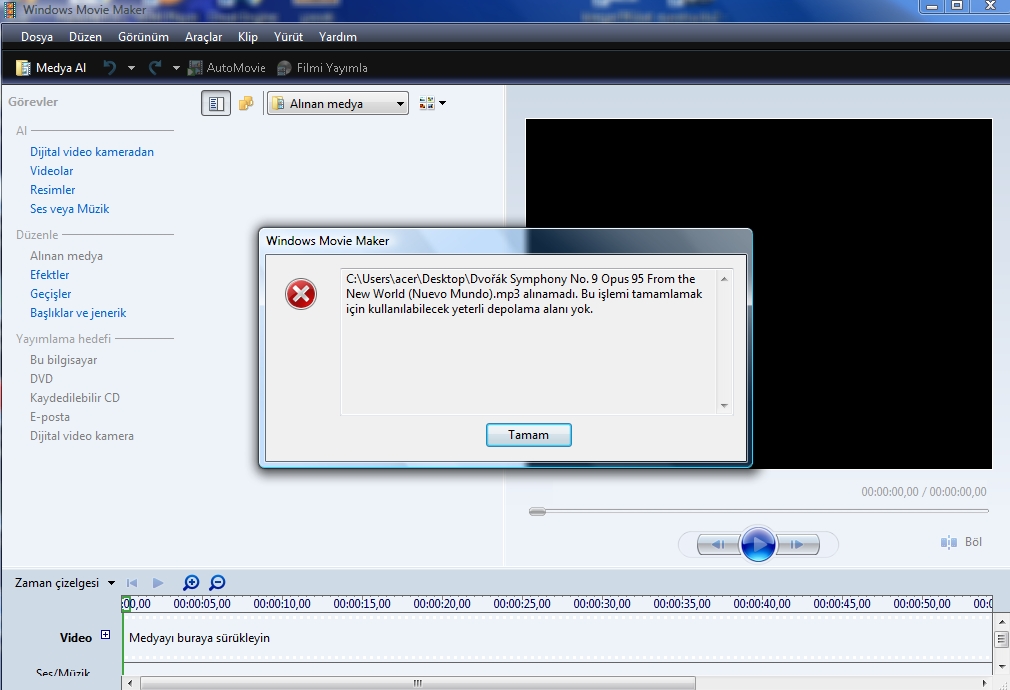This screenshot has height=690, width=1010.
Task: Click the timeline vertical scroll down arrow
Action: (1002, 666)
